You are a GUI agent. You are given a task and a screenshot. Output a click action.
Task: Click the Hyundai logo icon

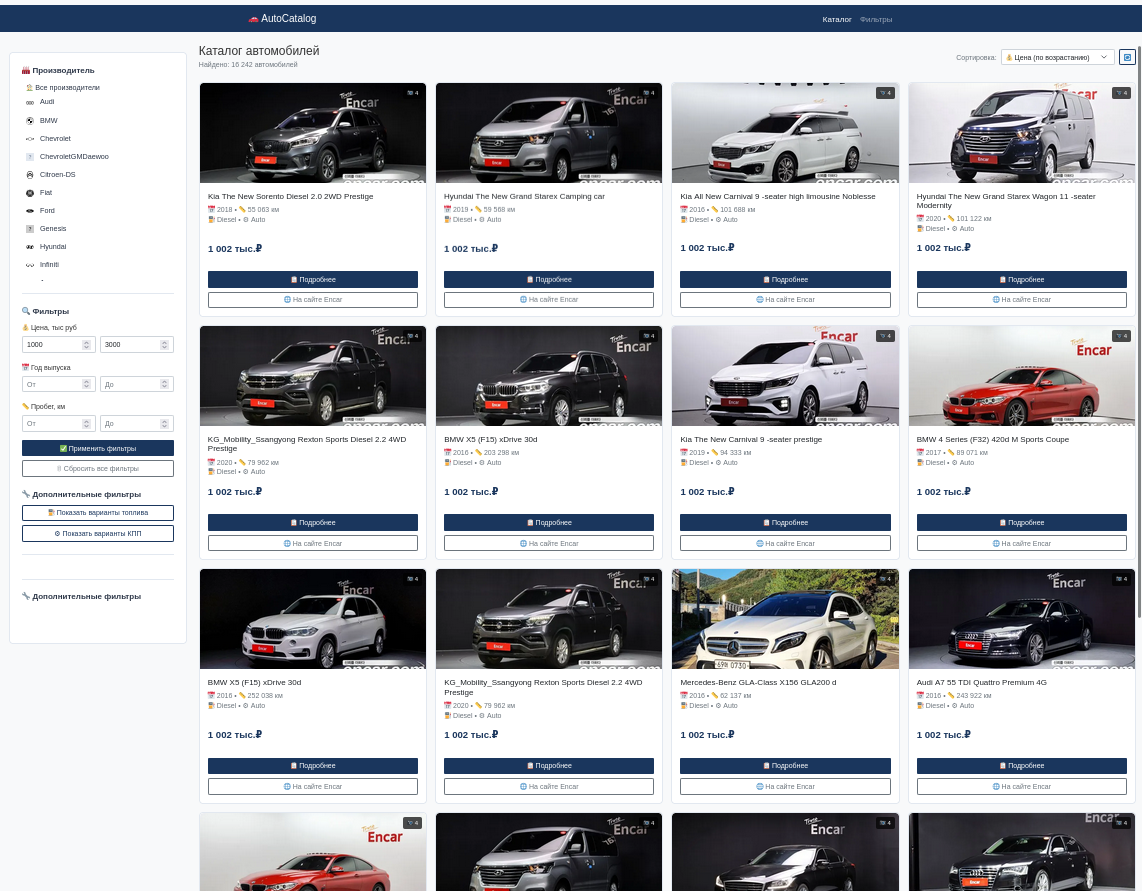click(x=30, y=247)
